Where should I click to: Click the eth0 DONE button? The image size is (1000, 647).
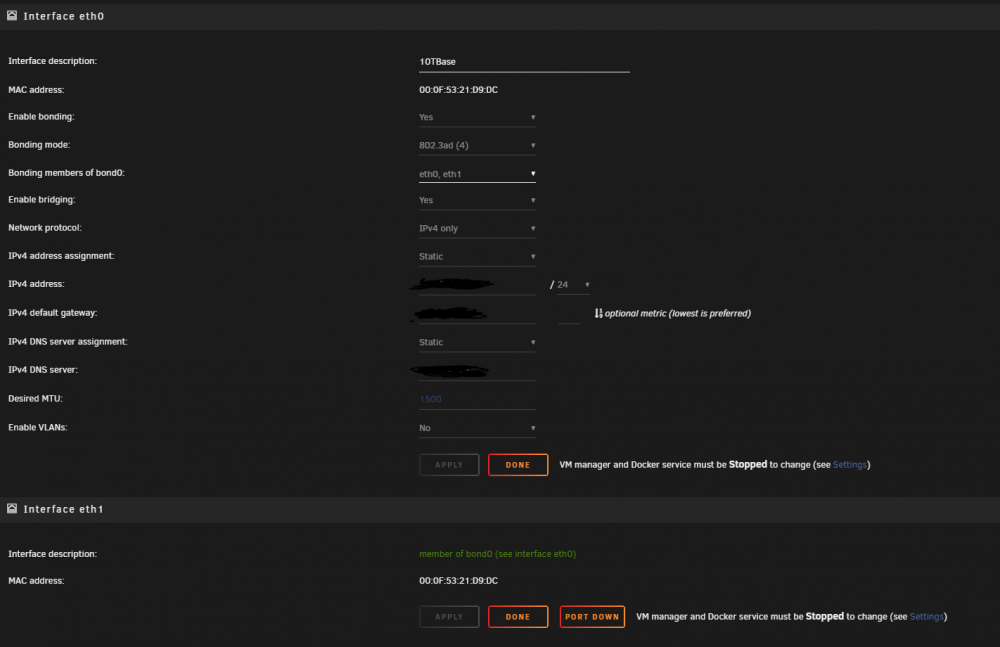point(518,465)
